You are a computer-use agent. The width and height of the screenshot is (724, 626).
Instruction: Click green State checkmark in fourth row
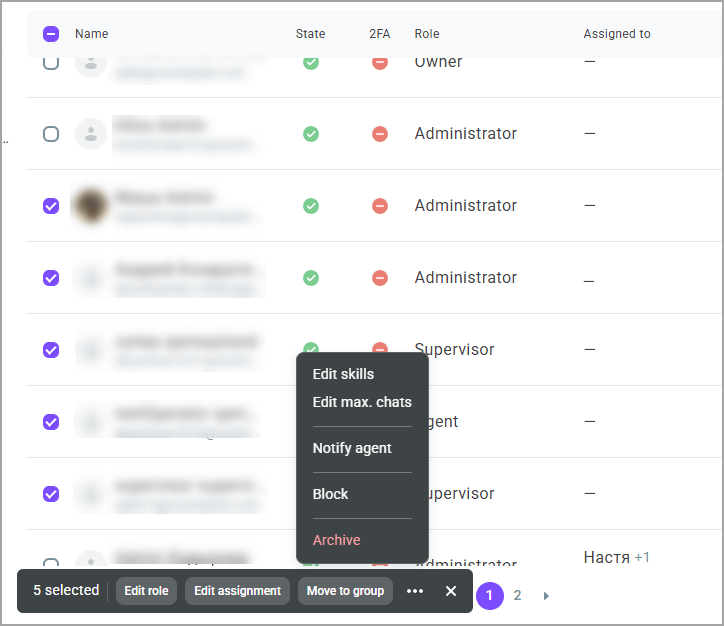click(311, 278)
